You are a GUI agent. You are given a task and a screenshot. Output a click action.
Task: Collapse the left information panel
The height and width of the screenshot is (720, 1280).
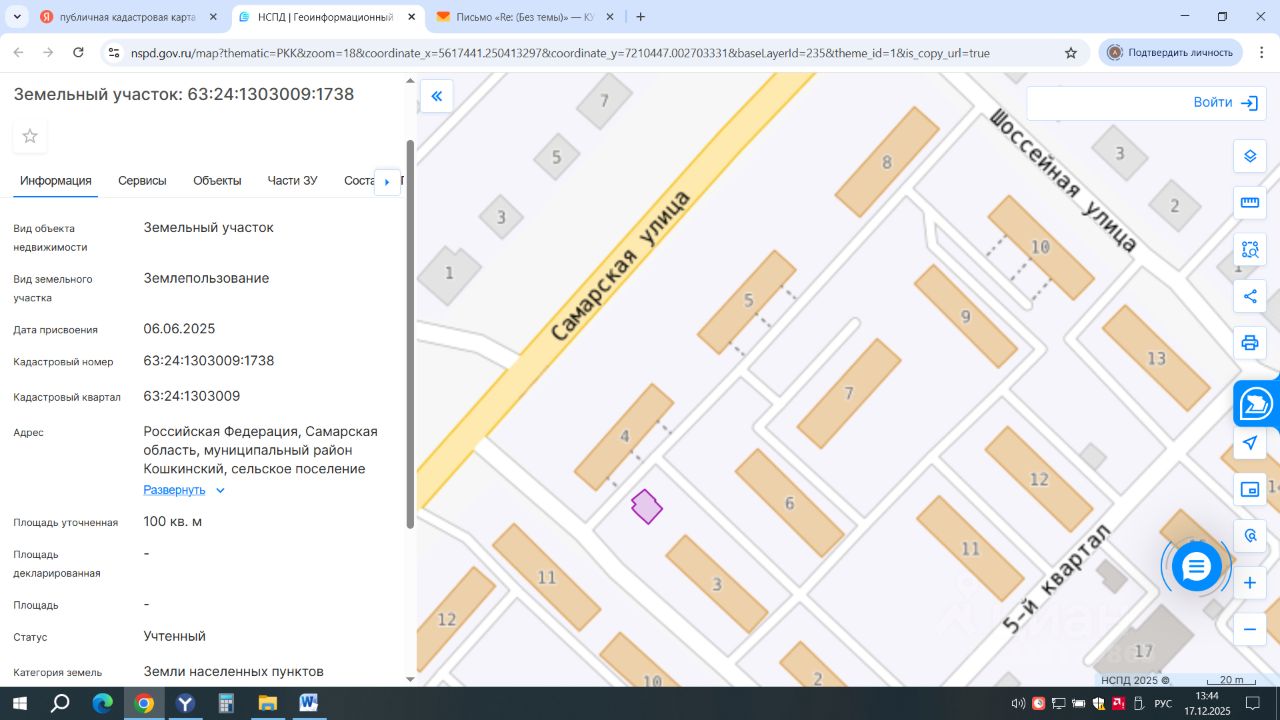coord(437,96)
